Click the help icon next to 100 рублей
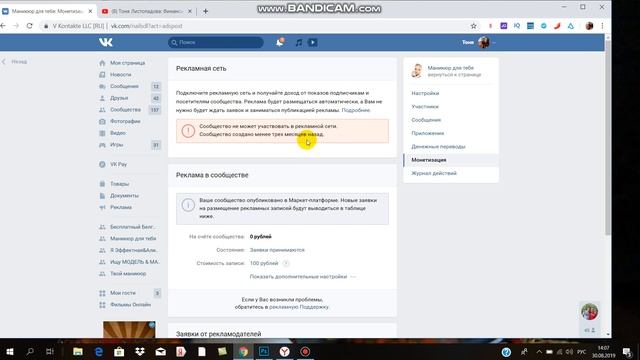Viewport: 640px width, 360px height. [x=286, y=263]
